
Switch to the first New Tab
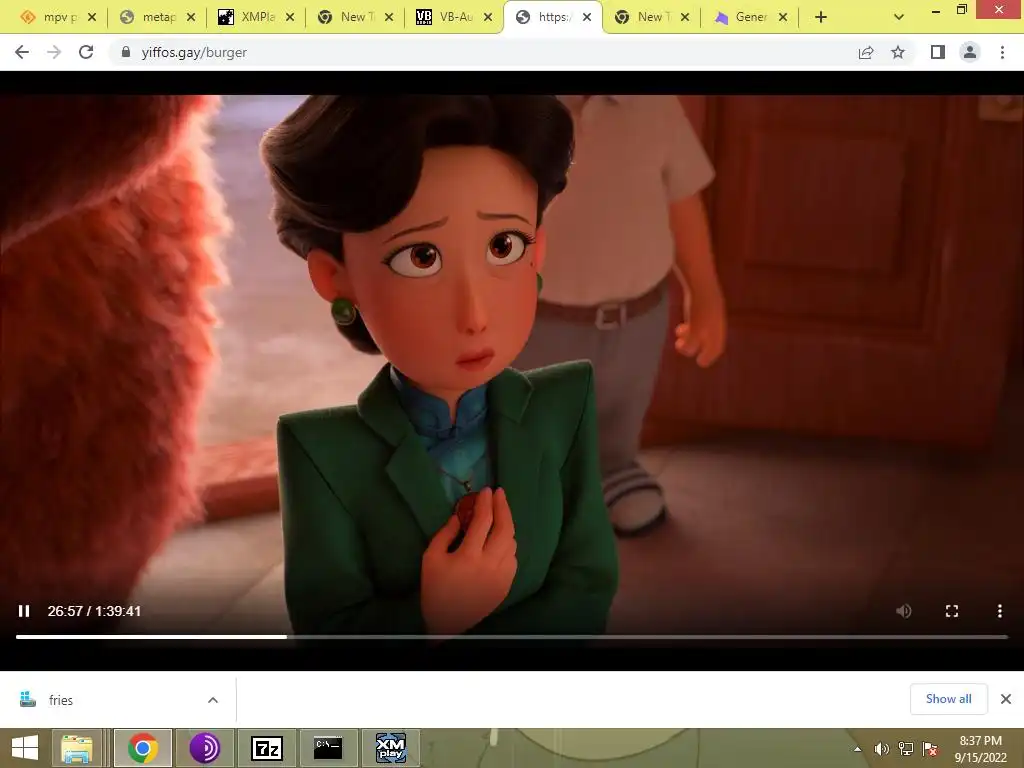tap(353, 17)
